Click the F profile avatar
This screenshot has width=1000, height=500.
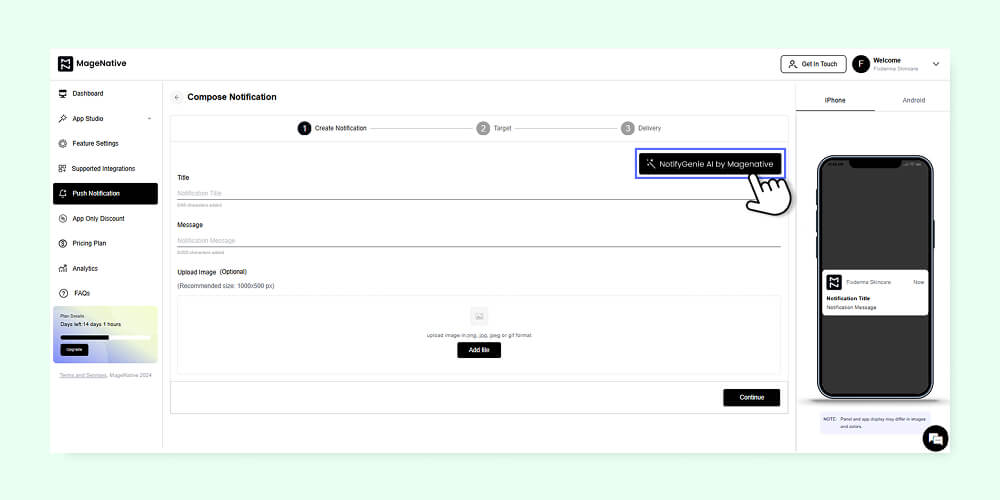coord(861,64)
